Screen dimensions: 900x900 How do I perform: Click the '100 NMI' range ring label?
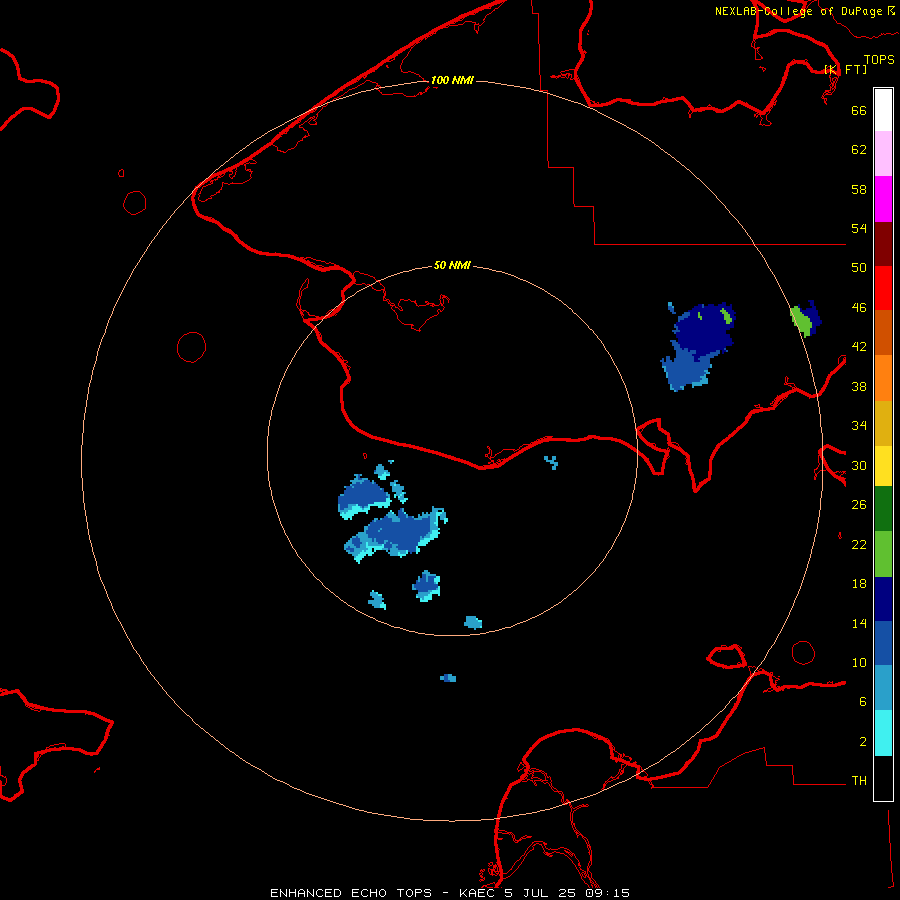coord(452,80)
